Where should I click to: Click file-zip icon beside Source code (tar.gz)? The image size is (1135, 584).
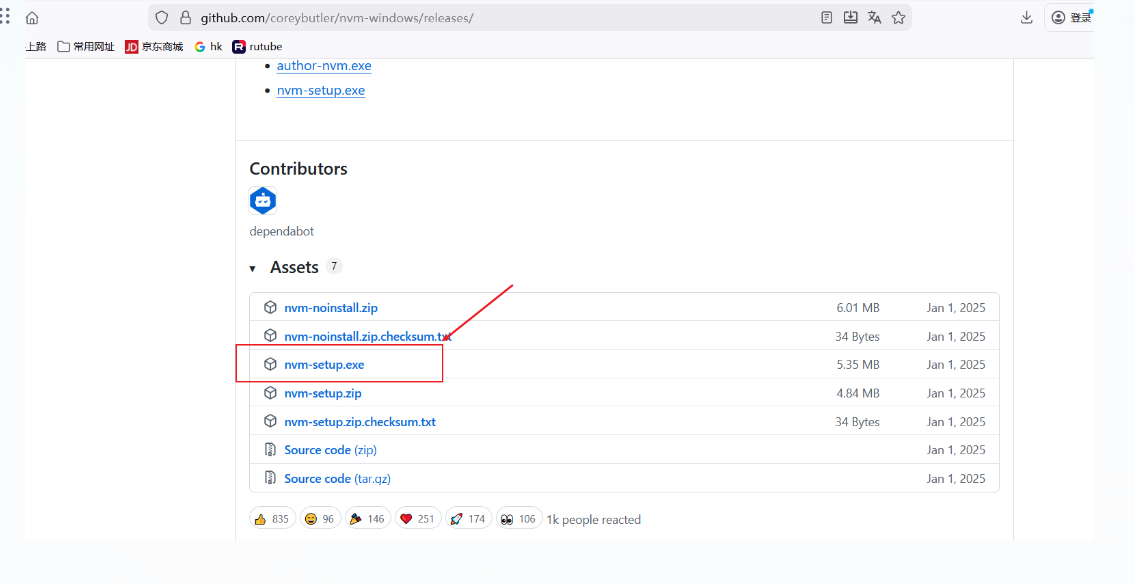(270, 478)
